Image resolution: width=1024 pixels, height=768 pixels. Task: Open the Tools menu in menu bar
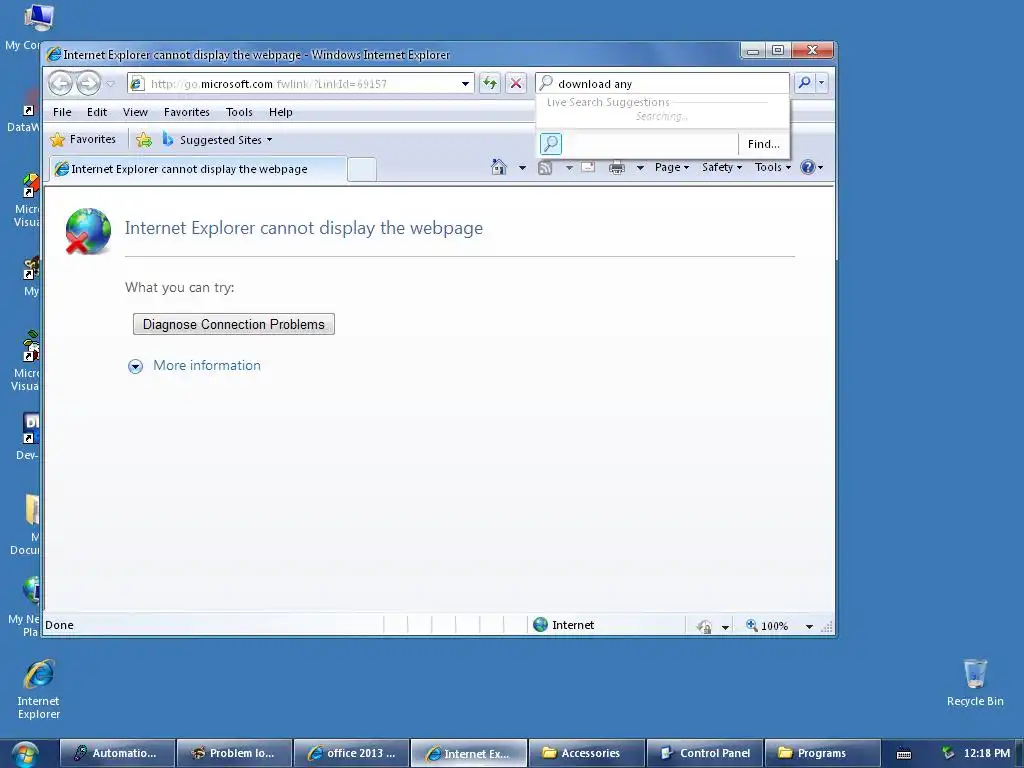click(239, 112)
